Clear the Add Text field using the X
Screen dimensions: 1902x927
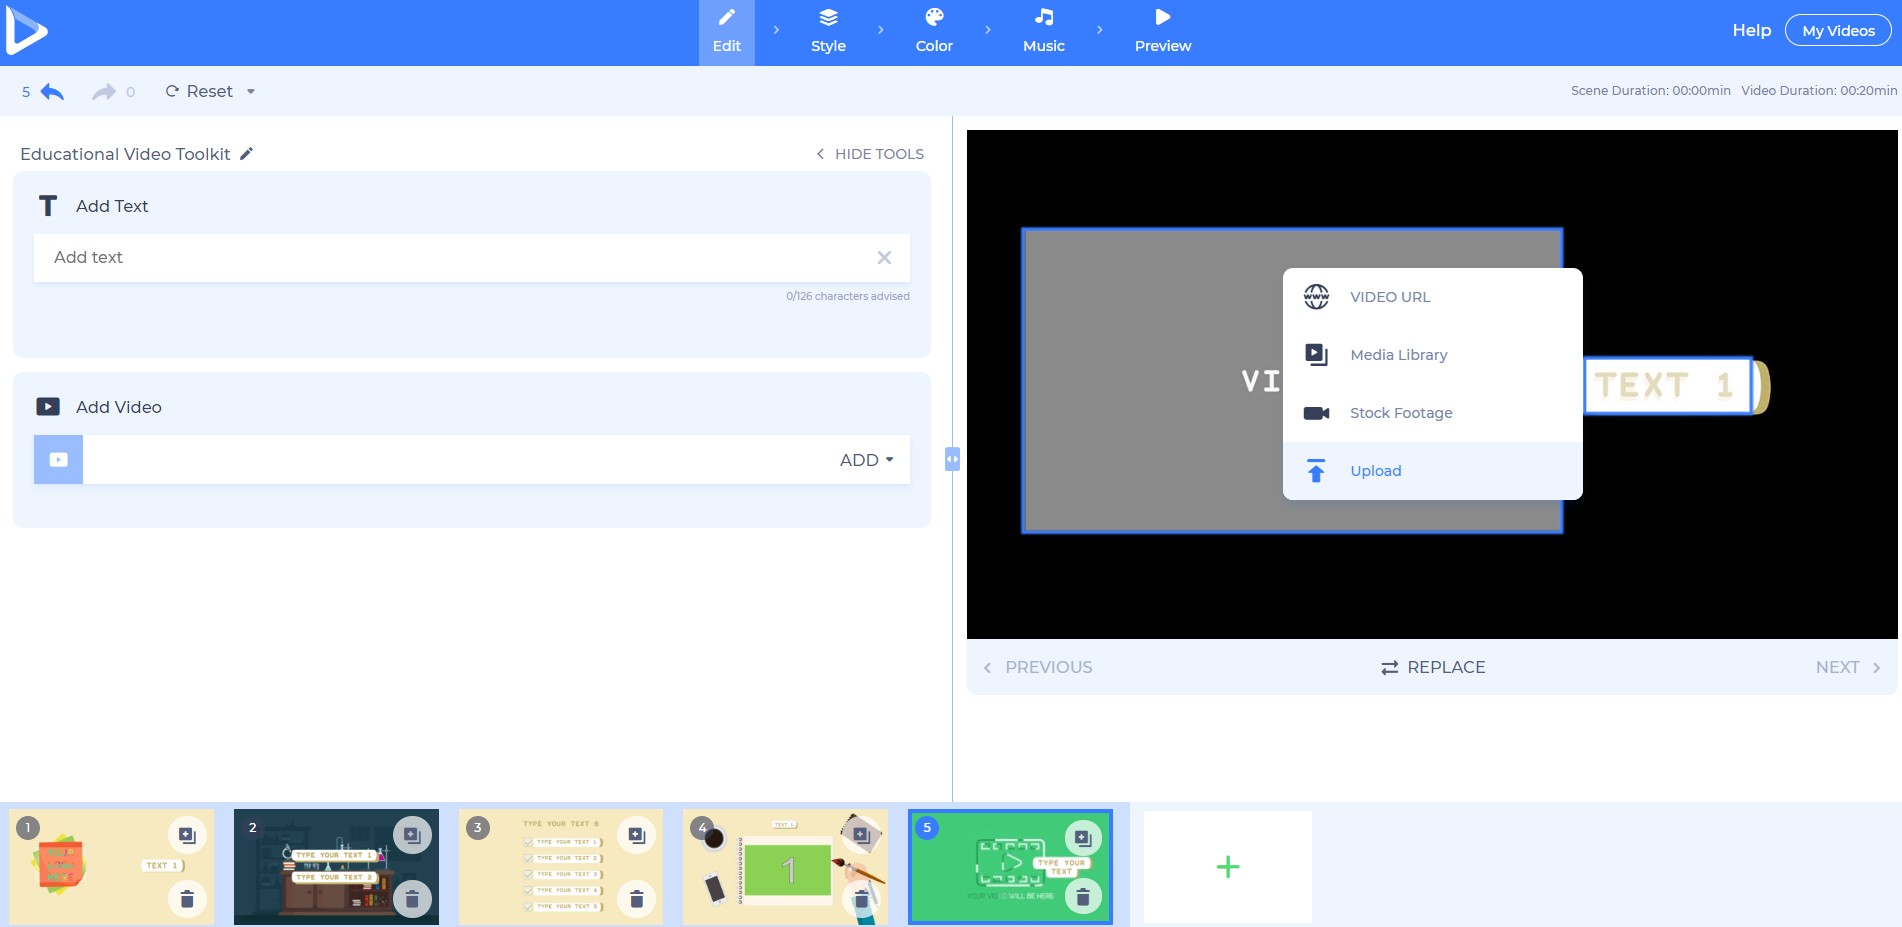[884, 257]
